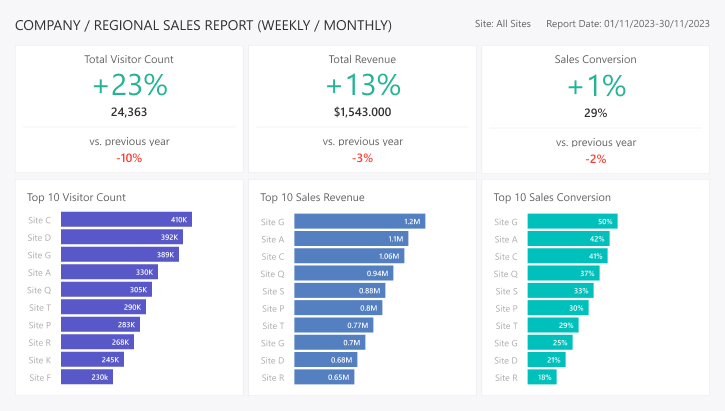
Task: Select the $1,543.000 revenue total
Action: (362, 112)
